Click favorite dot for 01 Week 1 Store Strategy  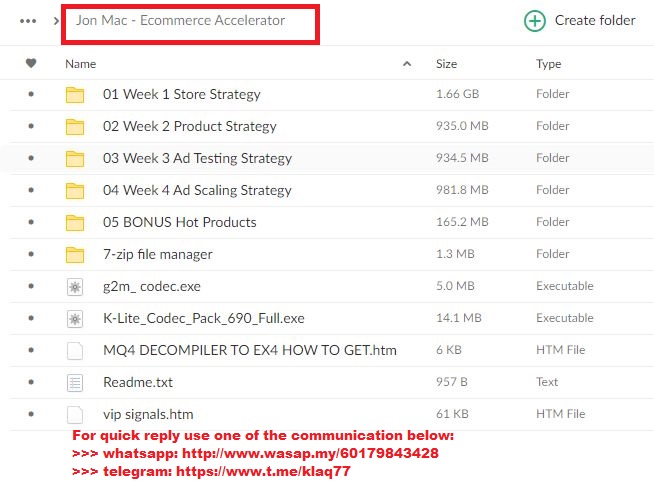click(31, 94)
